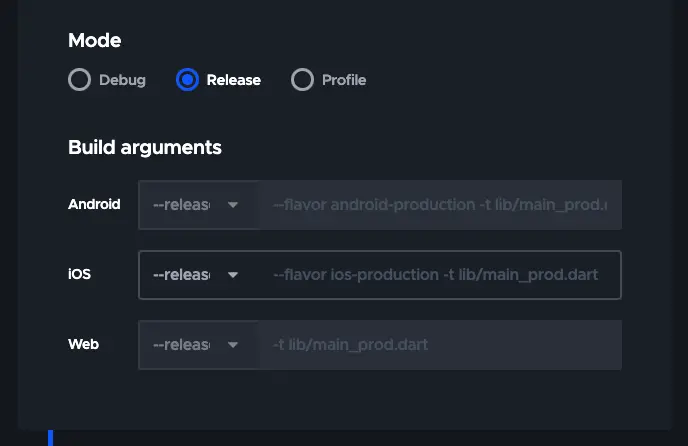Click the Release label text
The height and width of the screenshot is (446, 688).
point(233,80)
